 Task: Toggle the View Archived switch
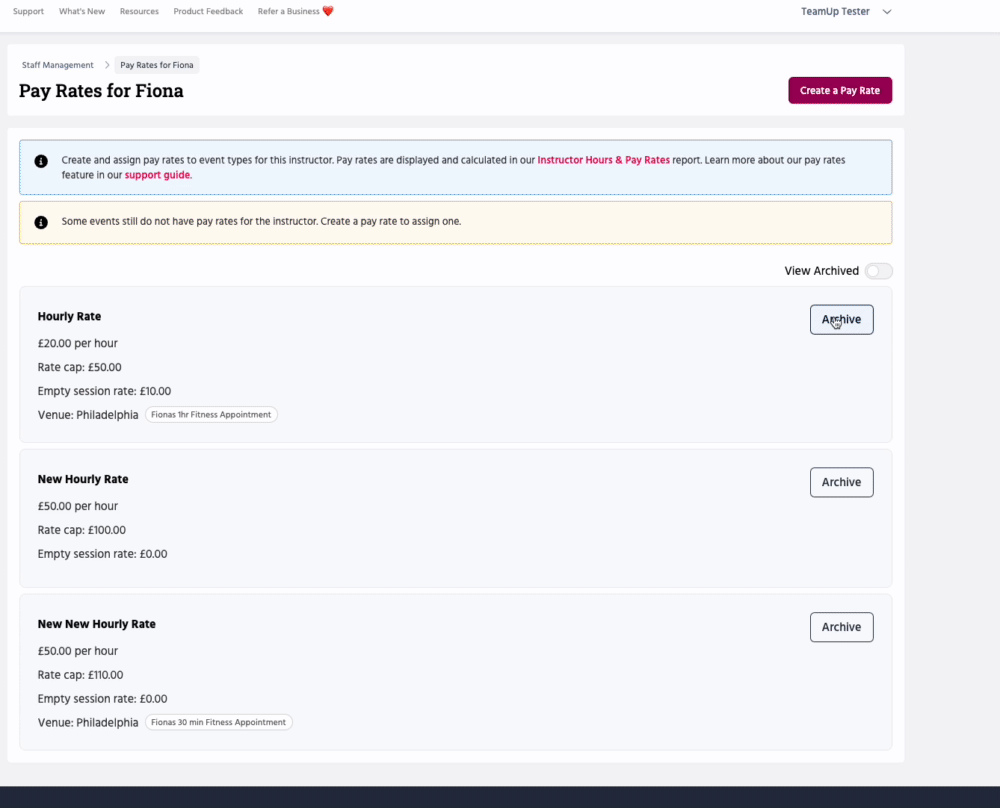point(878,271)
